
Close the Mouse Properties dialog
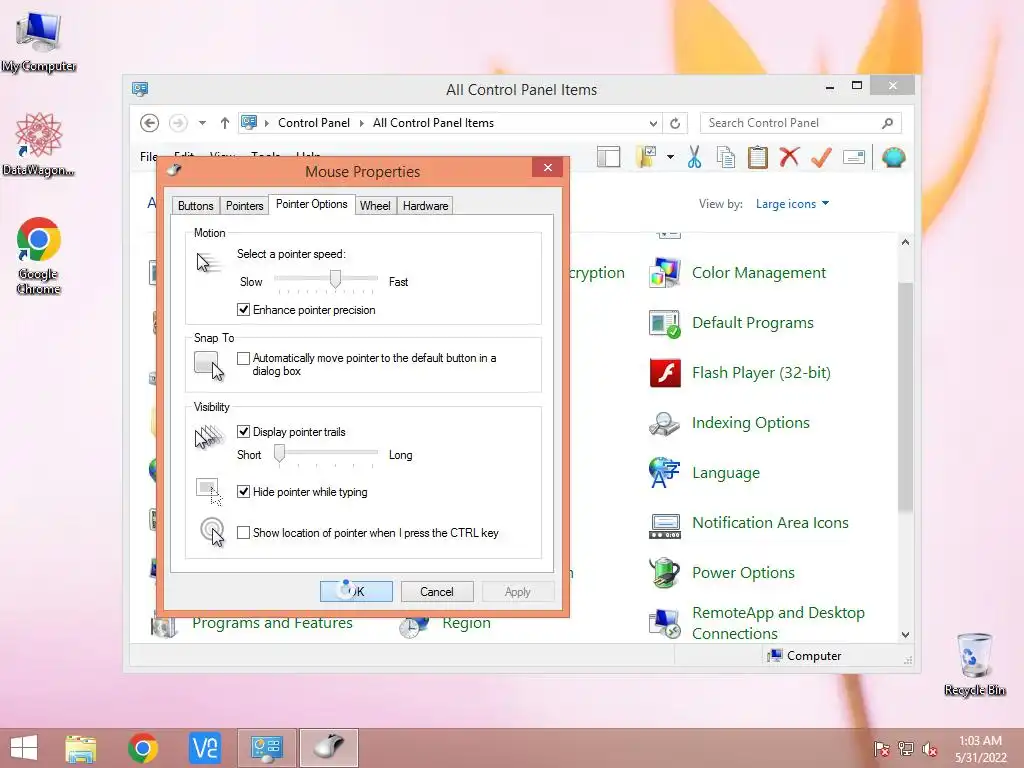point(547,168)
